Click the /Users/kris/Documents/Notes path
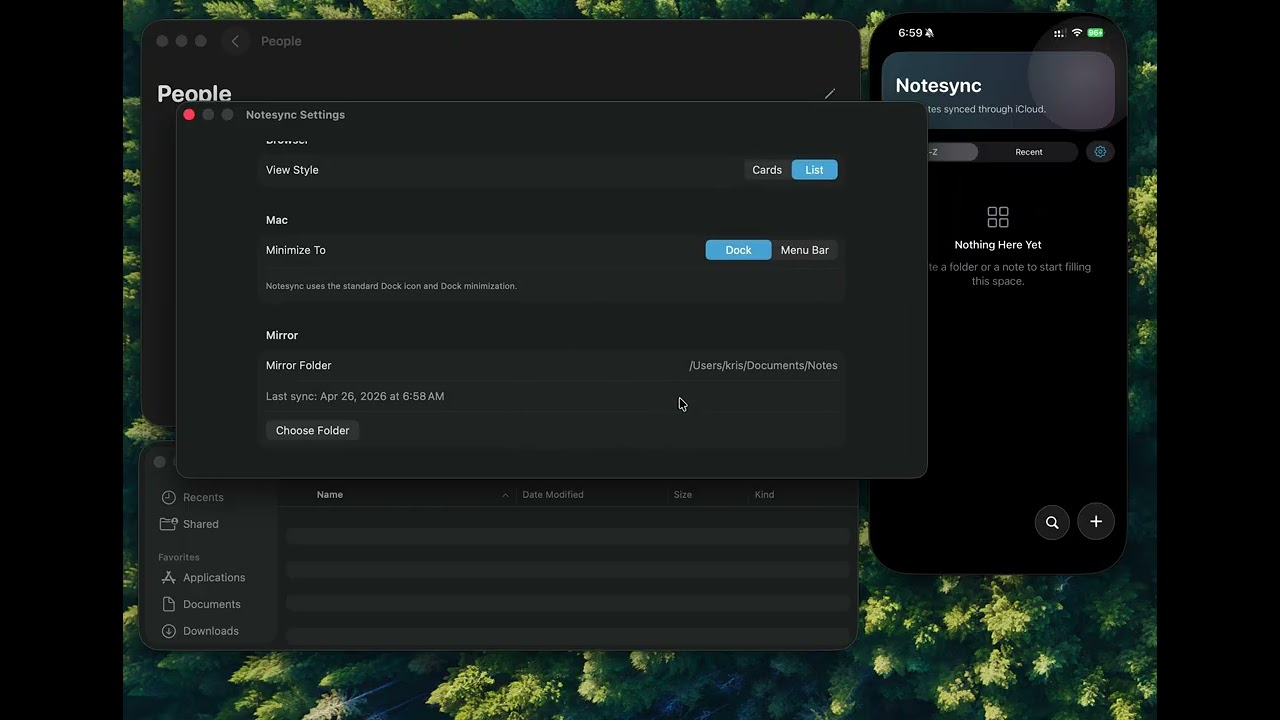 763,366
